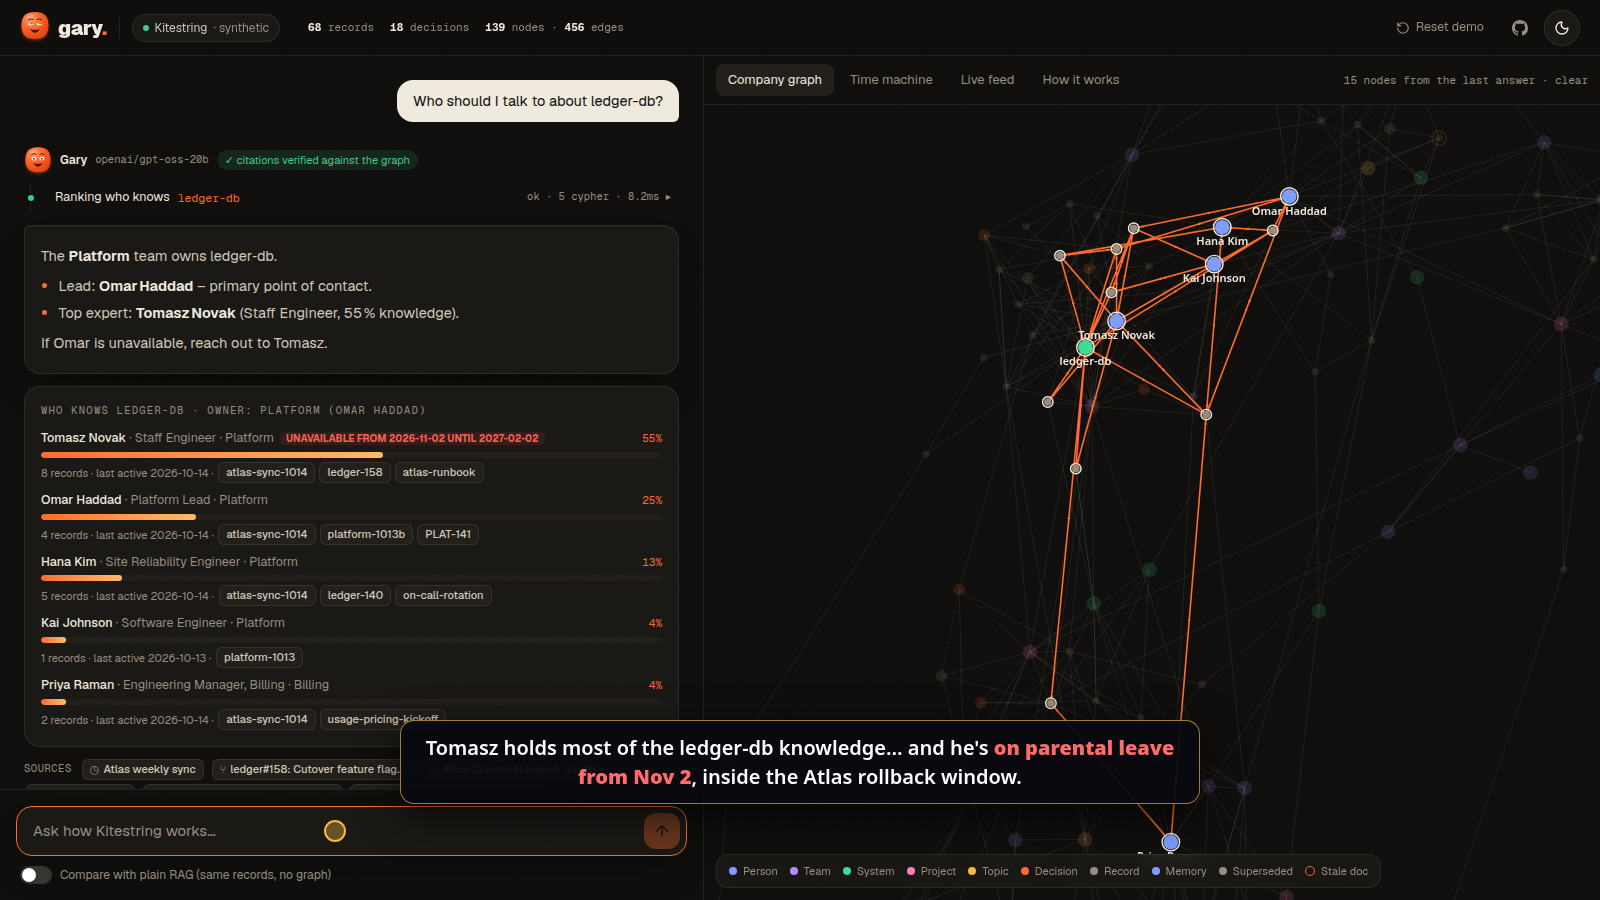Toggle dark mode moon icon
The height and width of the screenshot is (900, 1600).
(x=1562, y=28)
